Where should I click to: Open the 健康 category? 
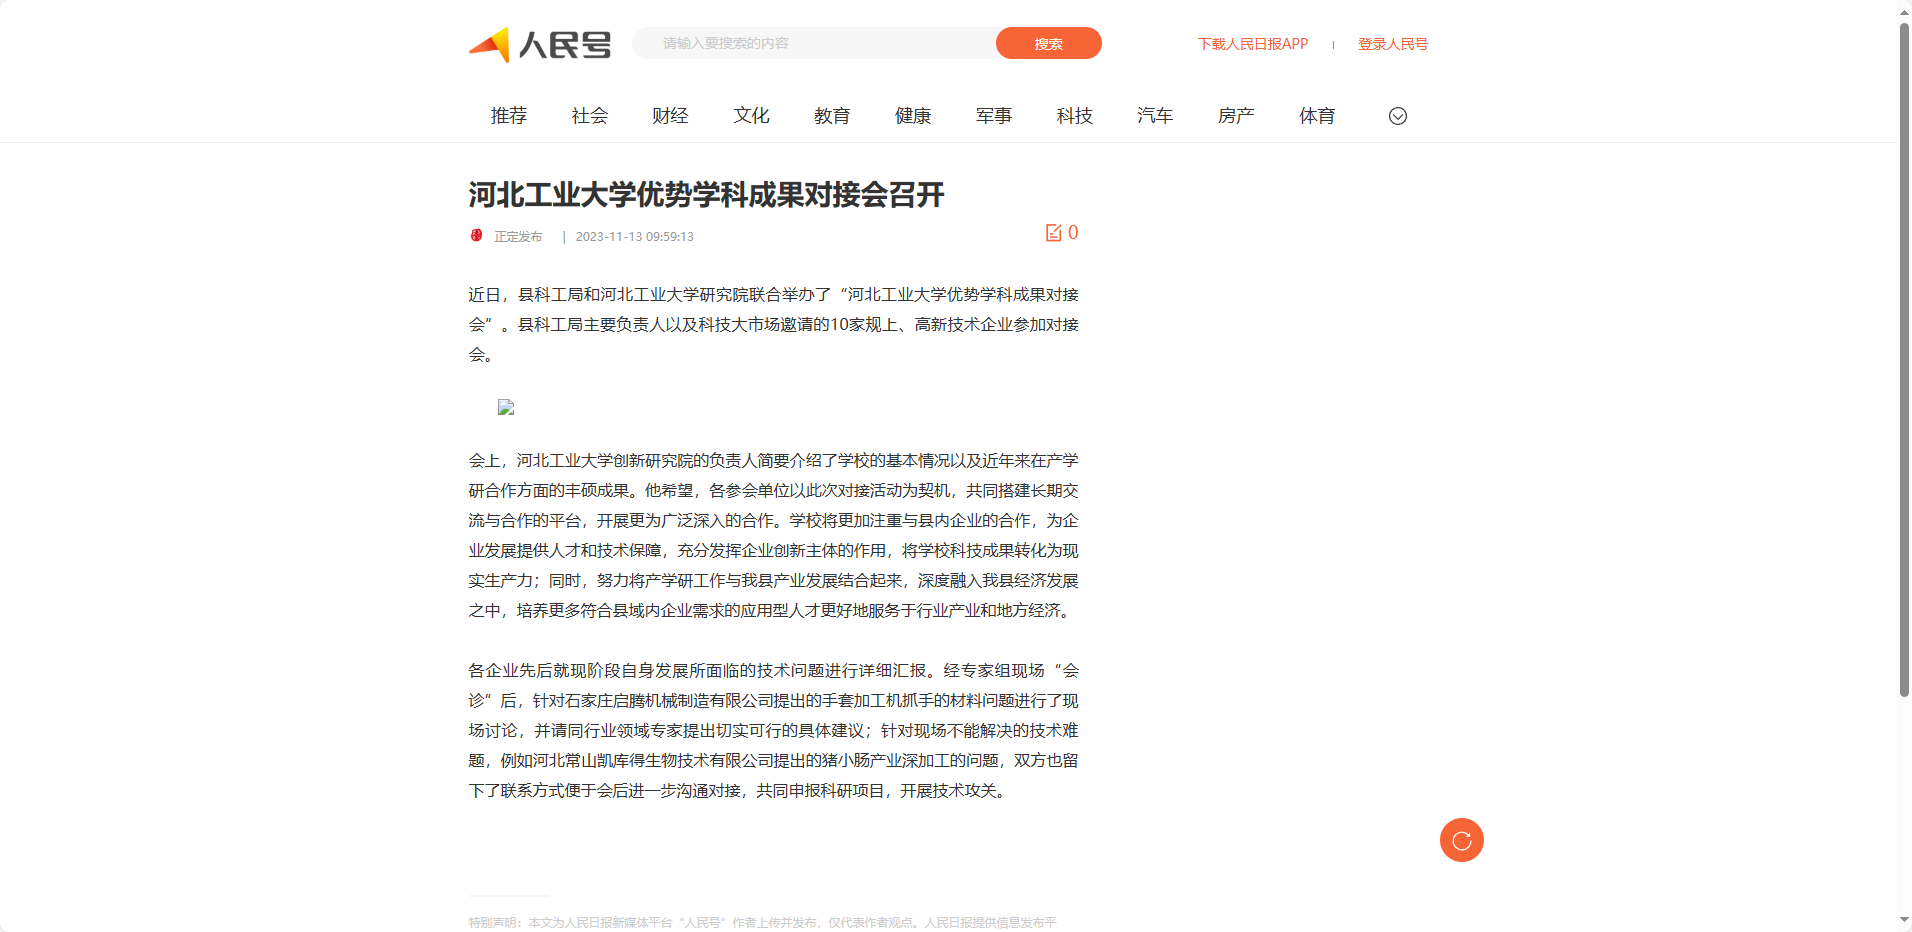[x=913, y=116]
